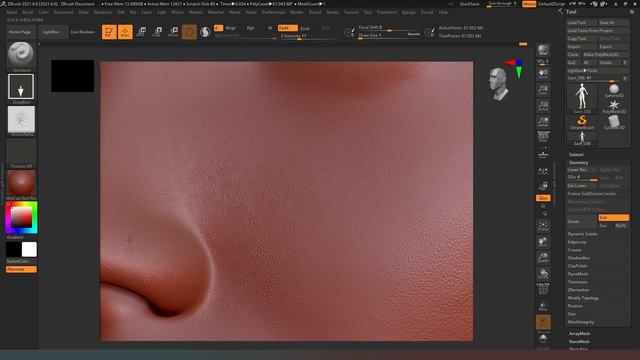
Task: Click the Divide button
Action: tap(582, 222)
